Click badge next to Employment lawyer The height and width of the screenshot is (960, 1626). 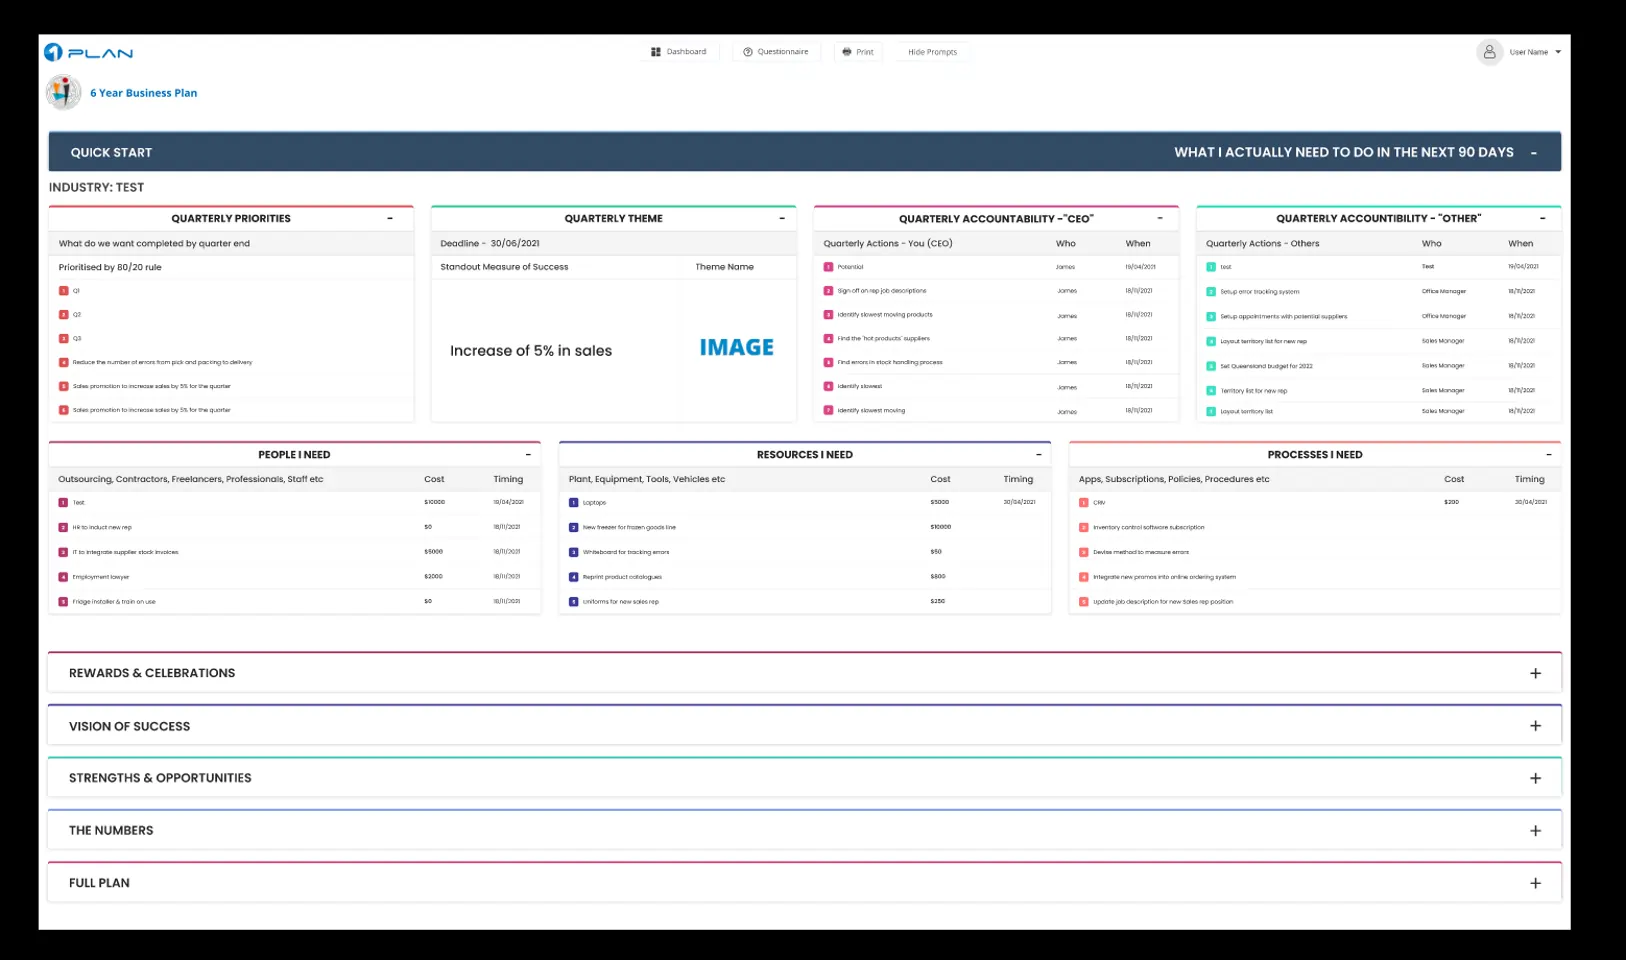coord(63,577)
